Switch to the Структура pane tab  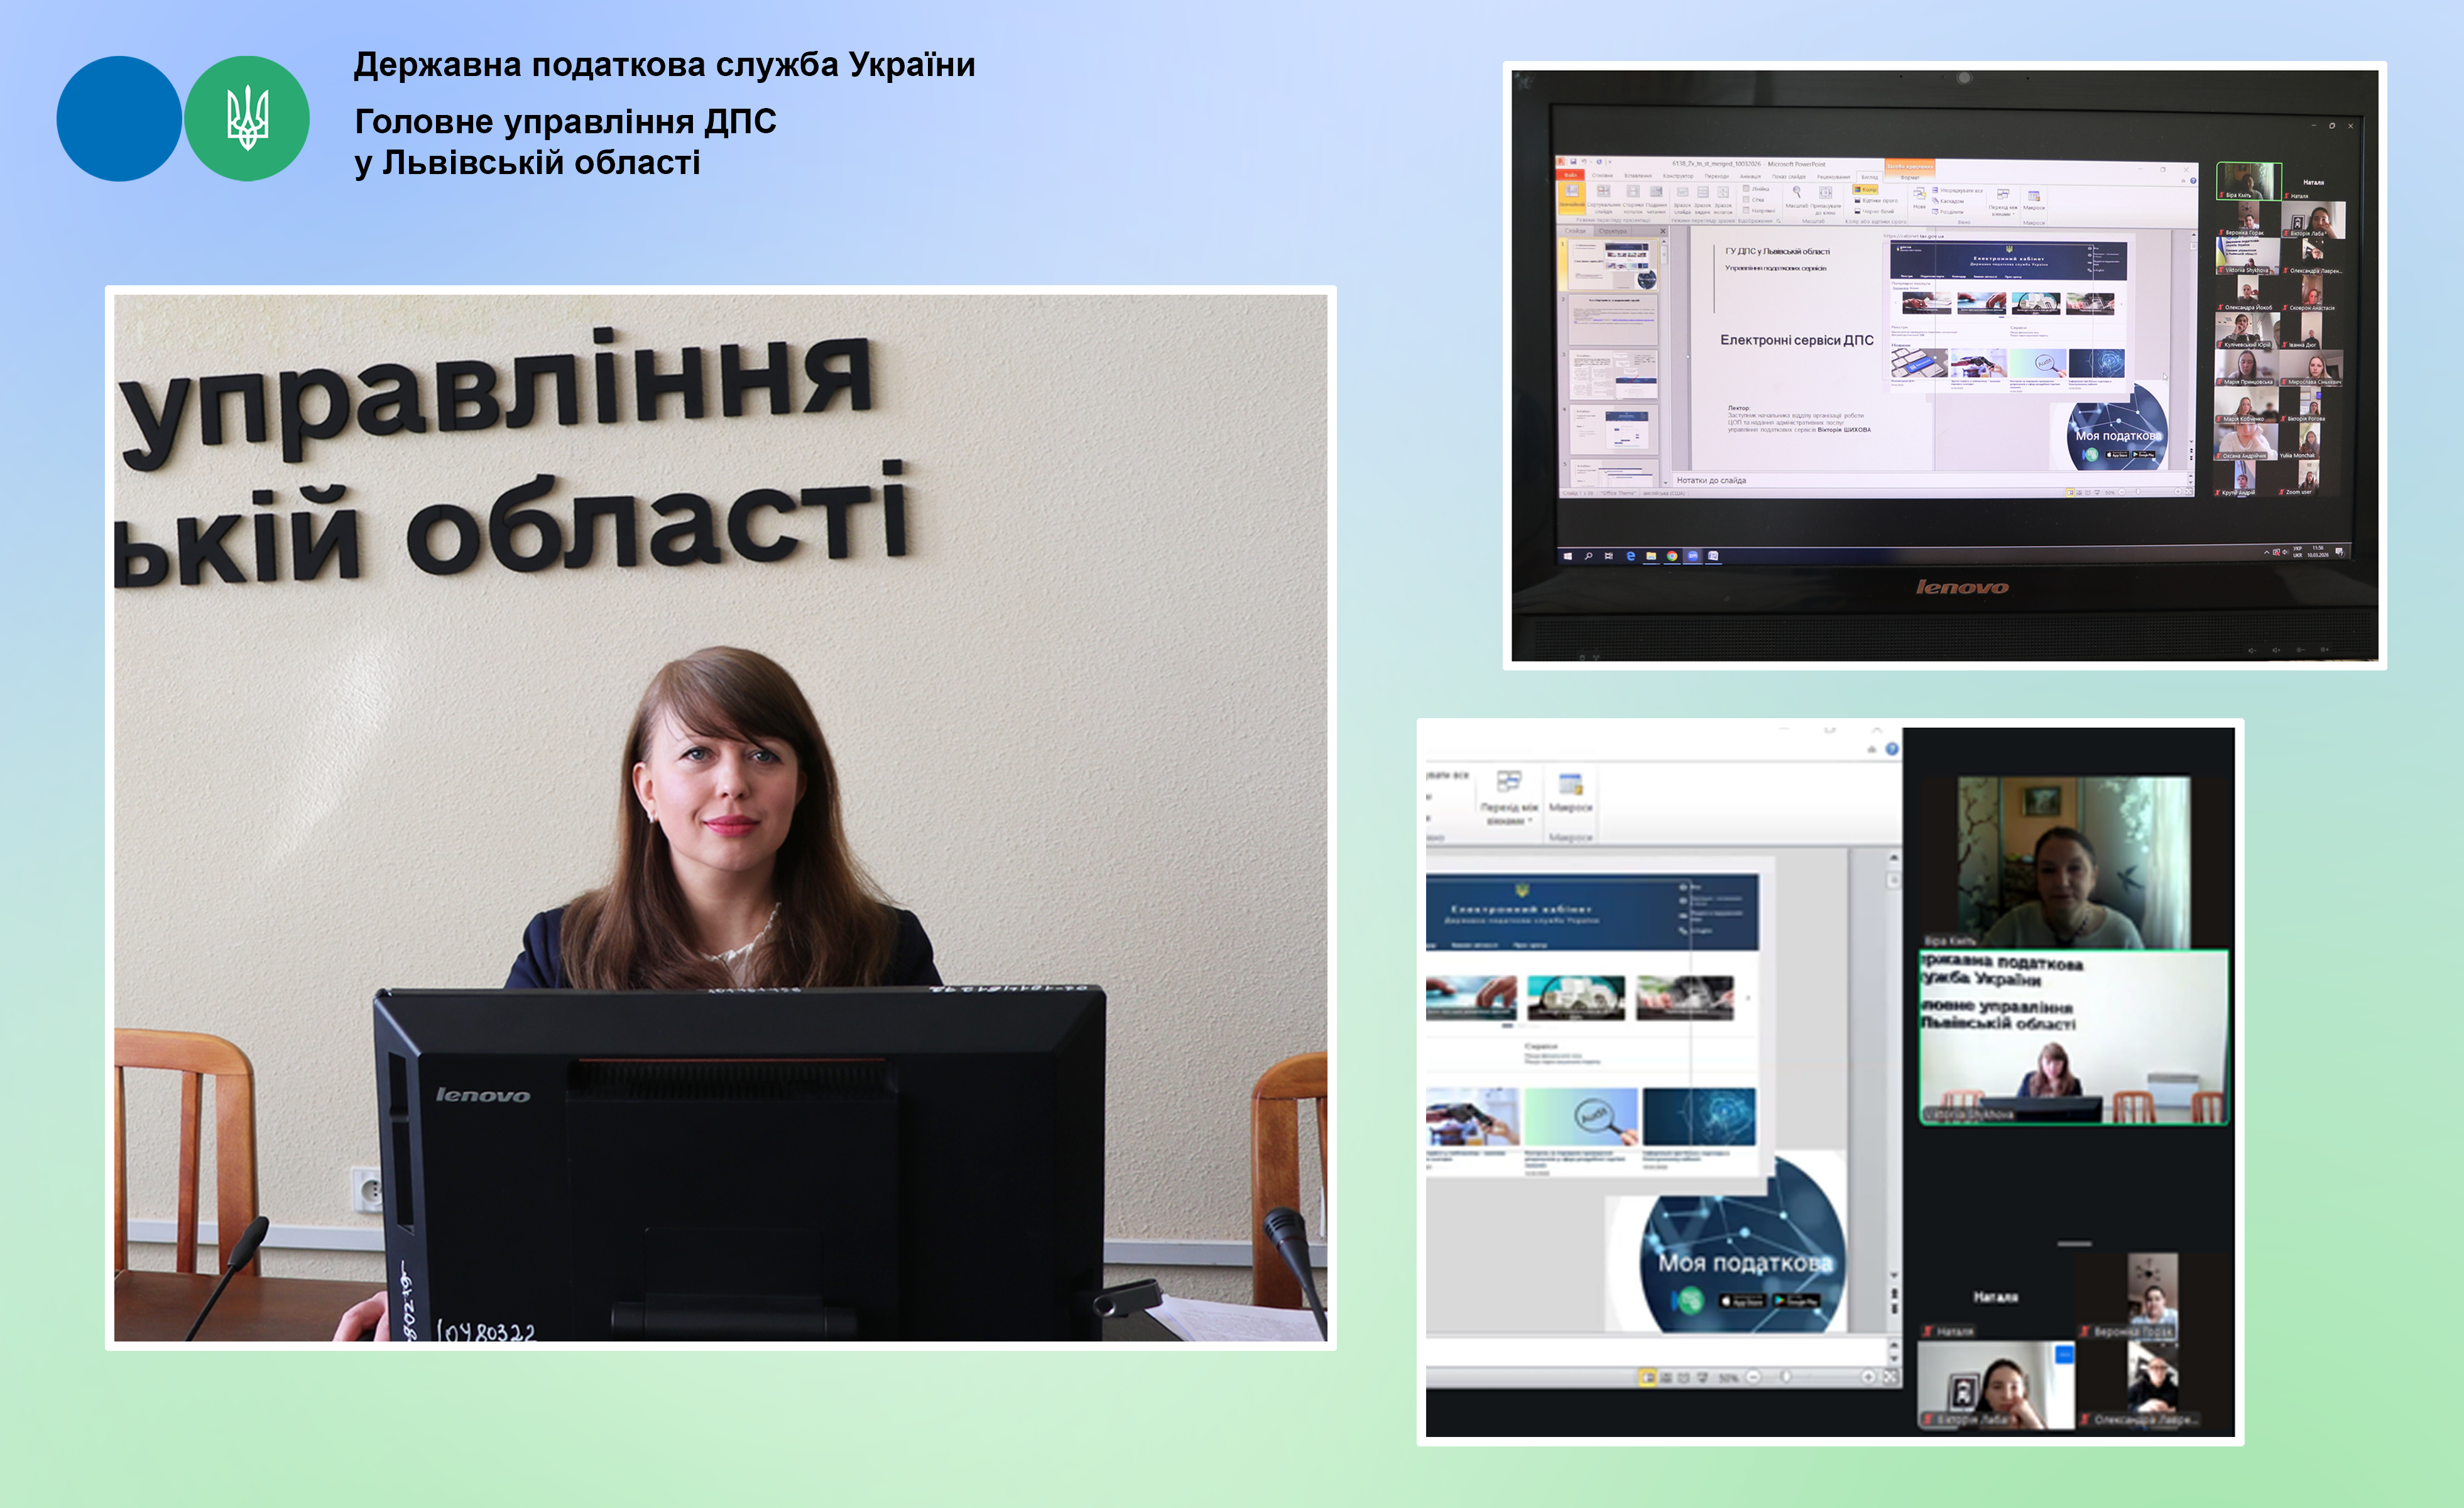[x=1613, y=232]
